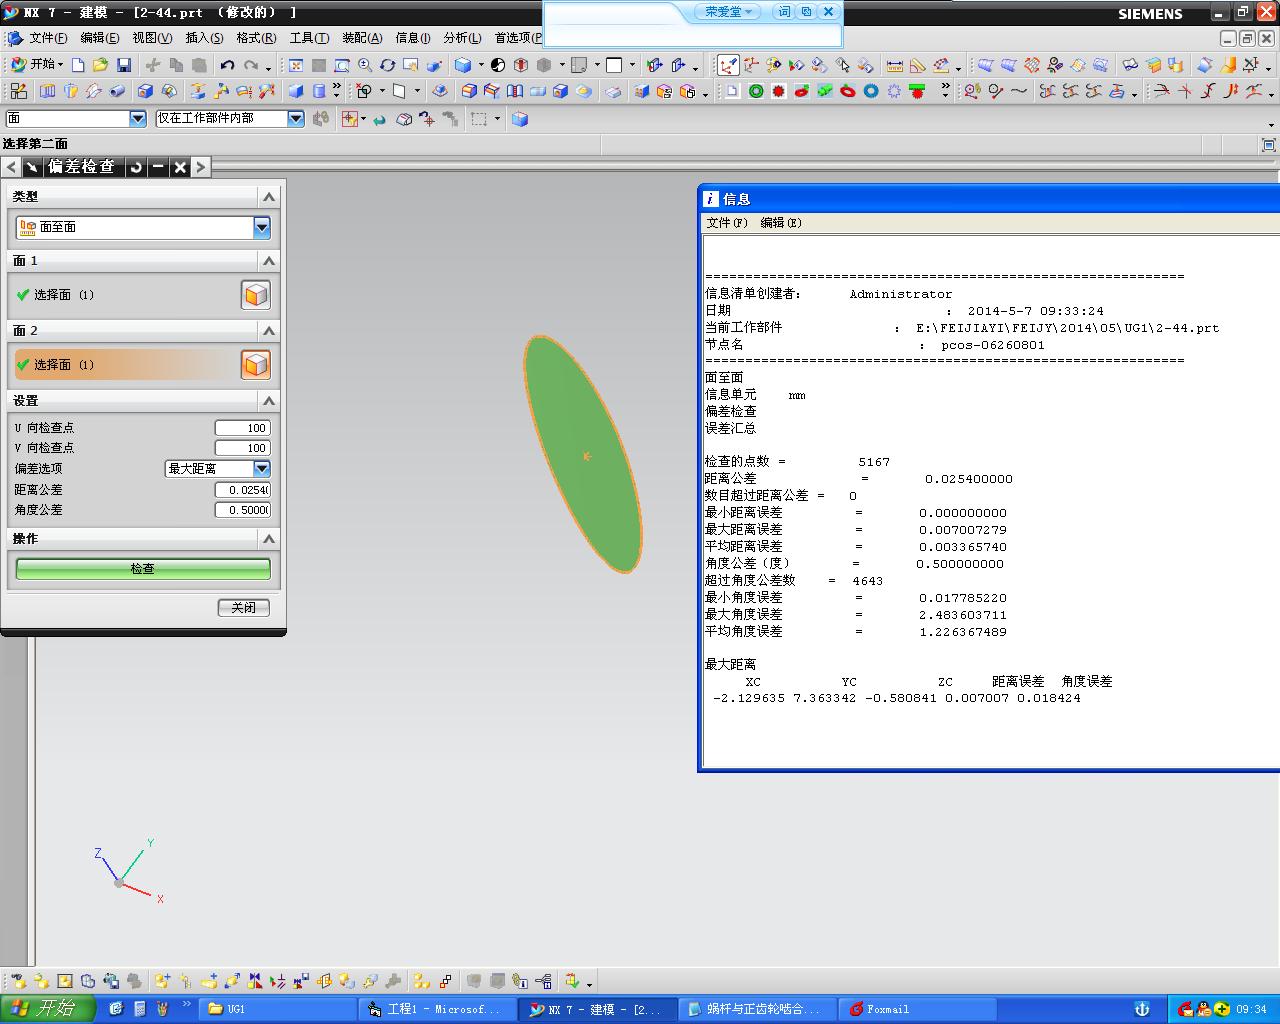Viewport: 1280px width, 1024px height.
Task: Click the red gear icon
Action: 779,91
